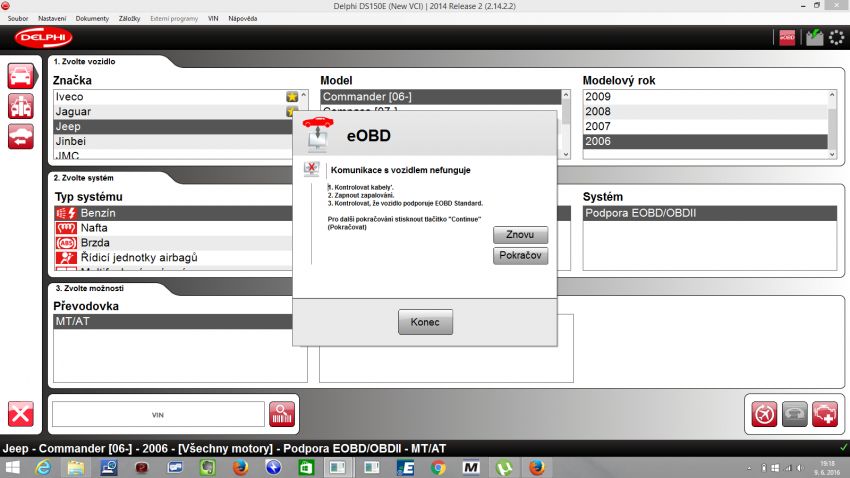The height and width of the screenshot is (478, 850).
Task: Click the green checkmark in status bar
Action: point(843,448)
